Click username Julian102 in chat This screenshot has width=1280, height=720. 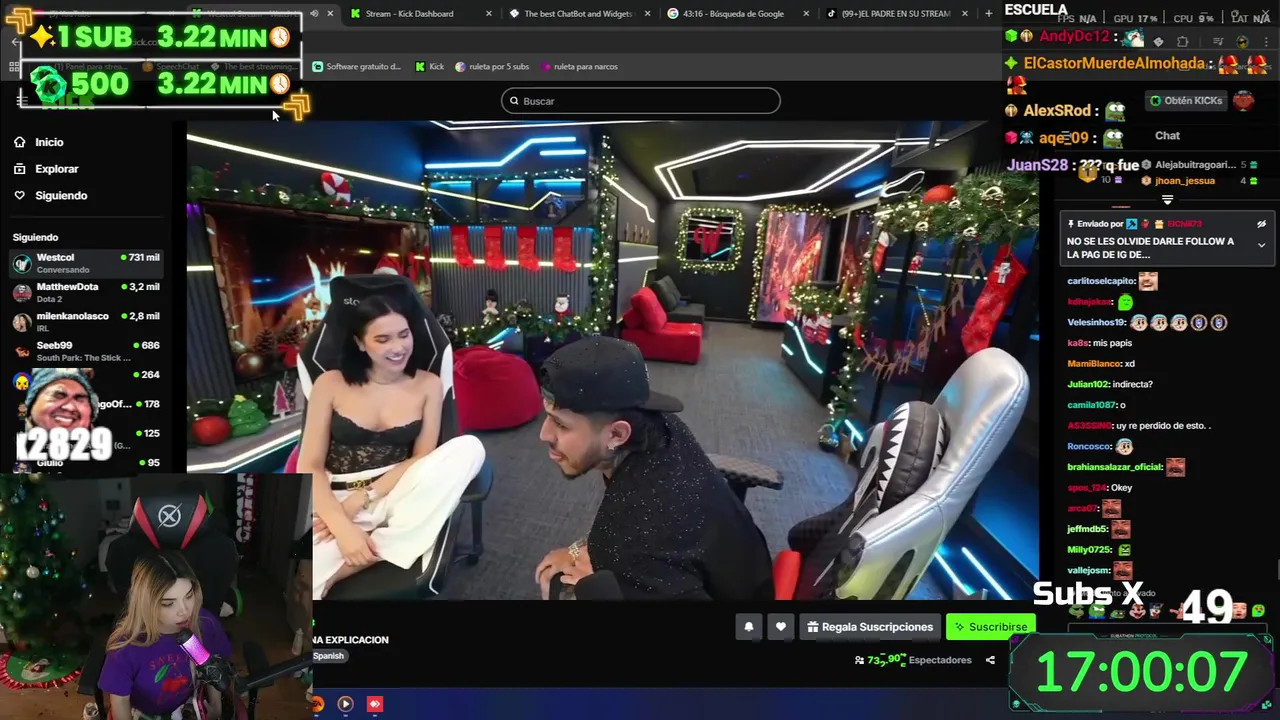pos(1089,384)
